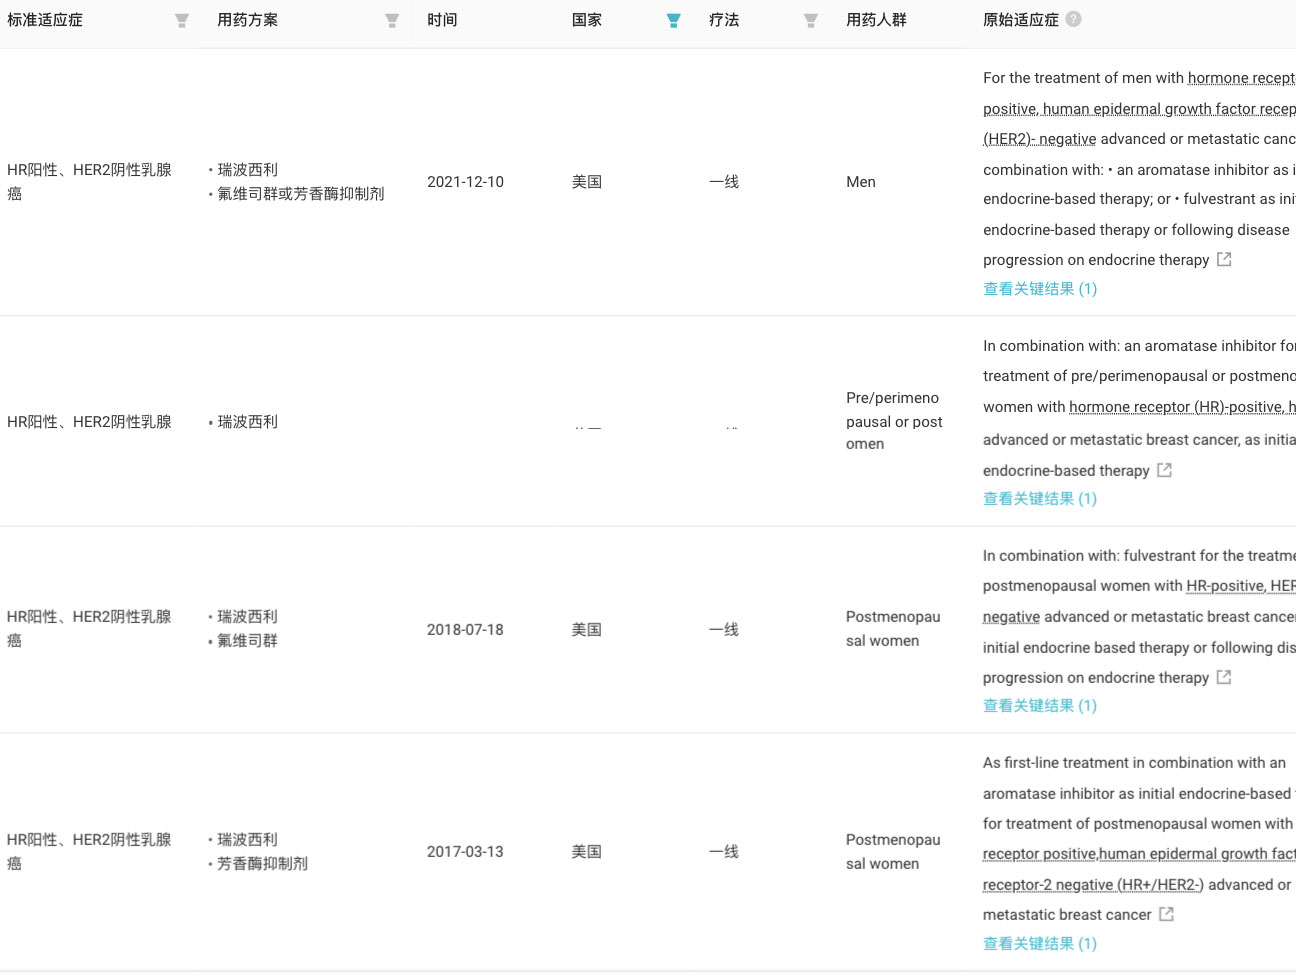The width and height of the screenshot is (1296, 974).
Task: View 查看关键结果 (1) for Pre/perimenopausal row
Action: [x=1039, y=499]
